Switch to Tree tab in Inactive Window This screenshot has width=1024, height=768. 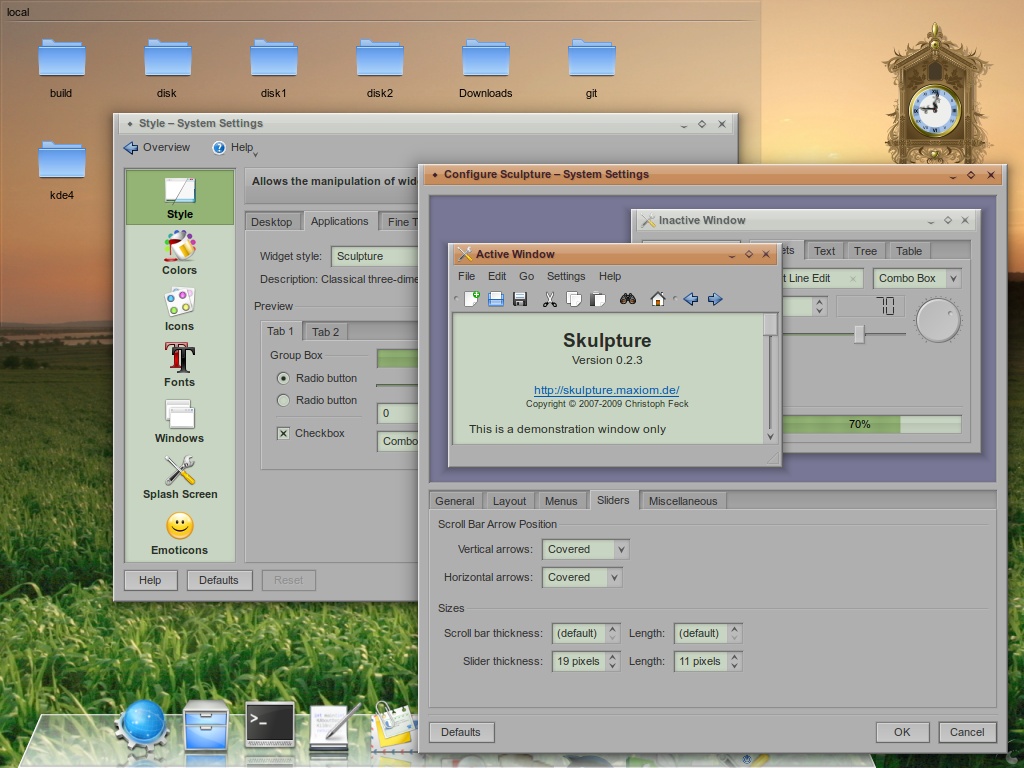[x=865, y=251]
